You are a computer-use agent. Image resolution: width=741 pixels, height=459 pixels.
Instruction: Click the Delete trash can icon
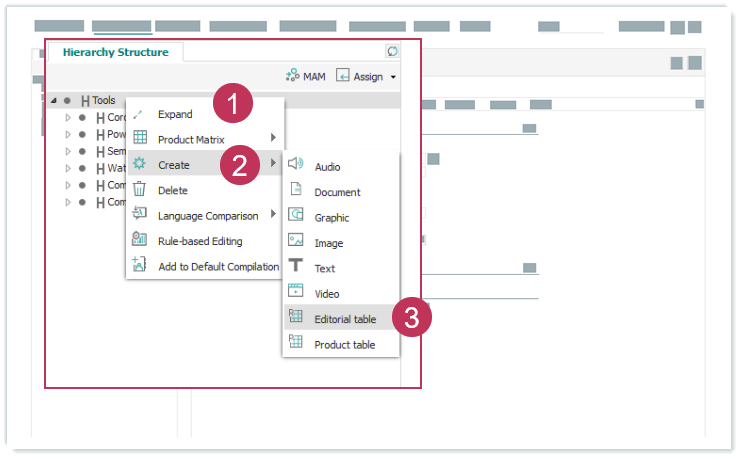tap(140, 190)
